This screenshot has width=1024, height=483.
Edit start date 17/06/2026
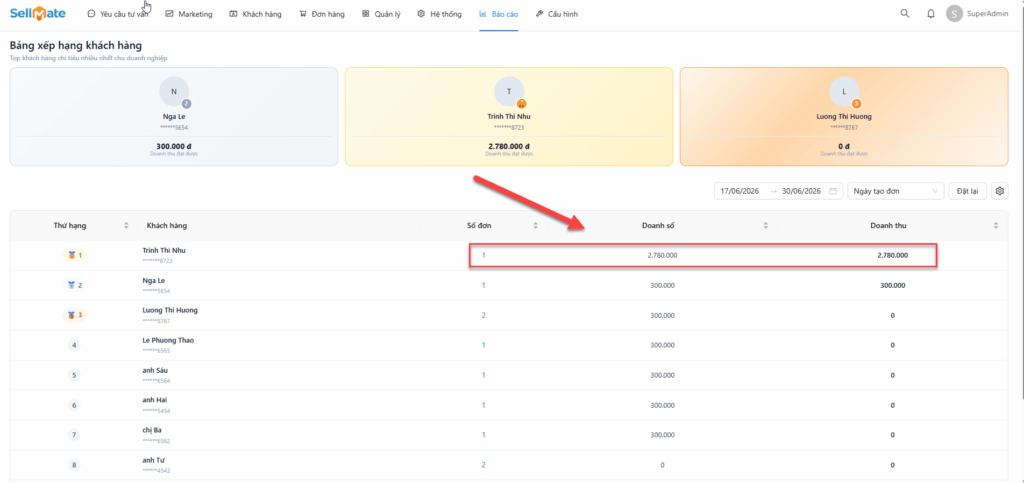(x=740, y=191)
